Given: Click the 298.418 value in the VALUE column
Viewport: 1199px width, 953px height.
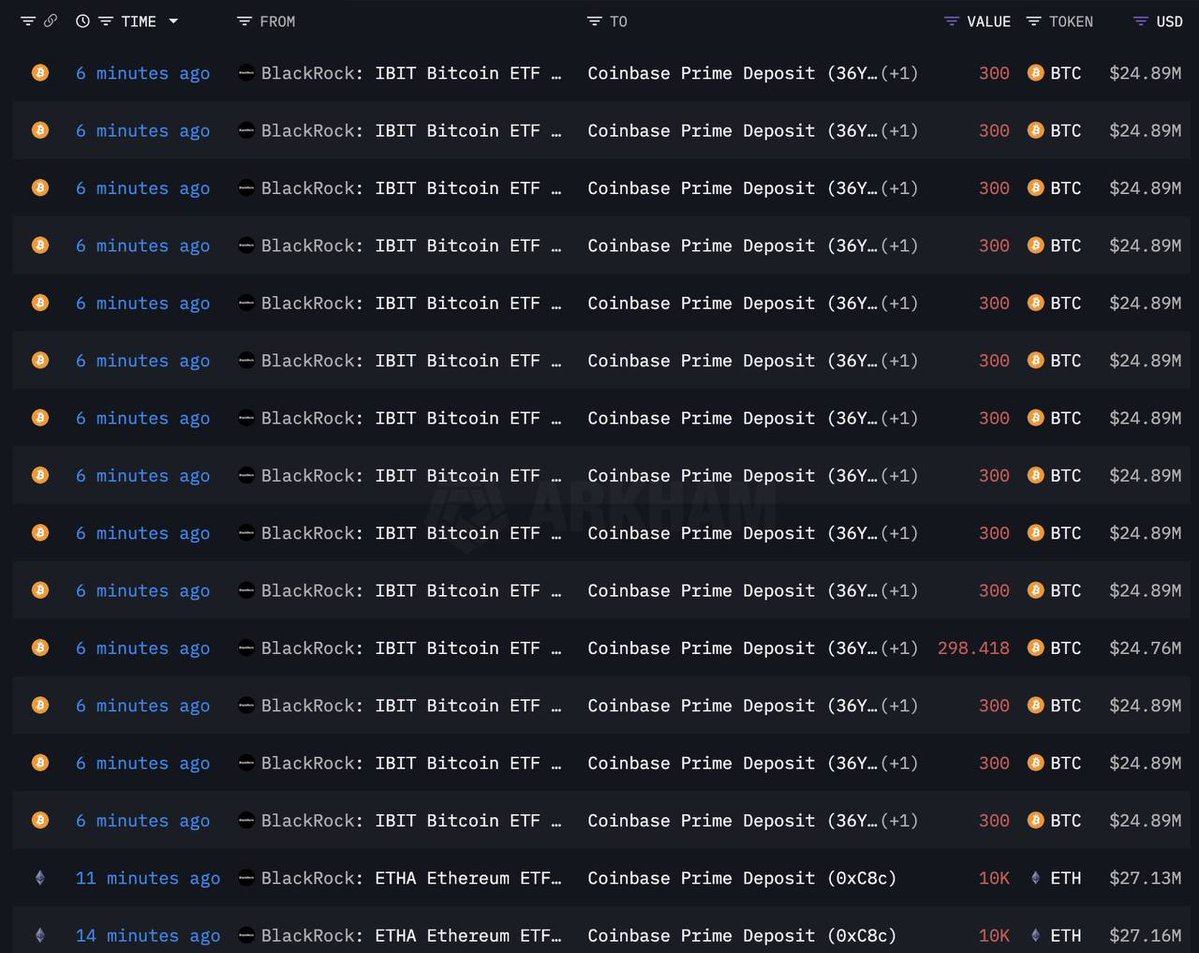Looking at the screenshot, I should pyautogui.click(x=973, y=648).
